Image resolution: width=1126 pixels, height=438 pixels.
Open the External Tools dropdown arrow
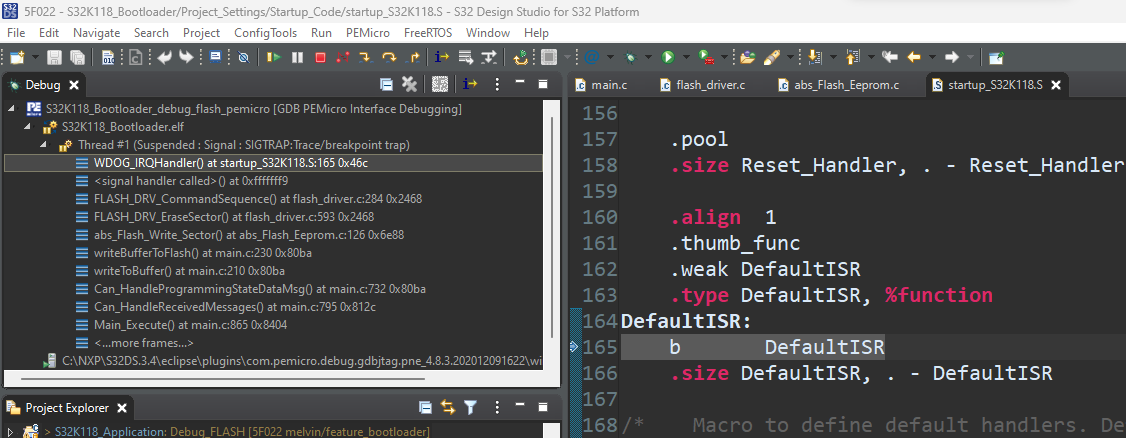click(725, 57)
